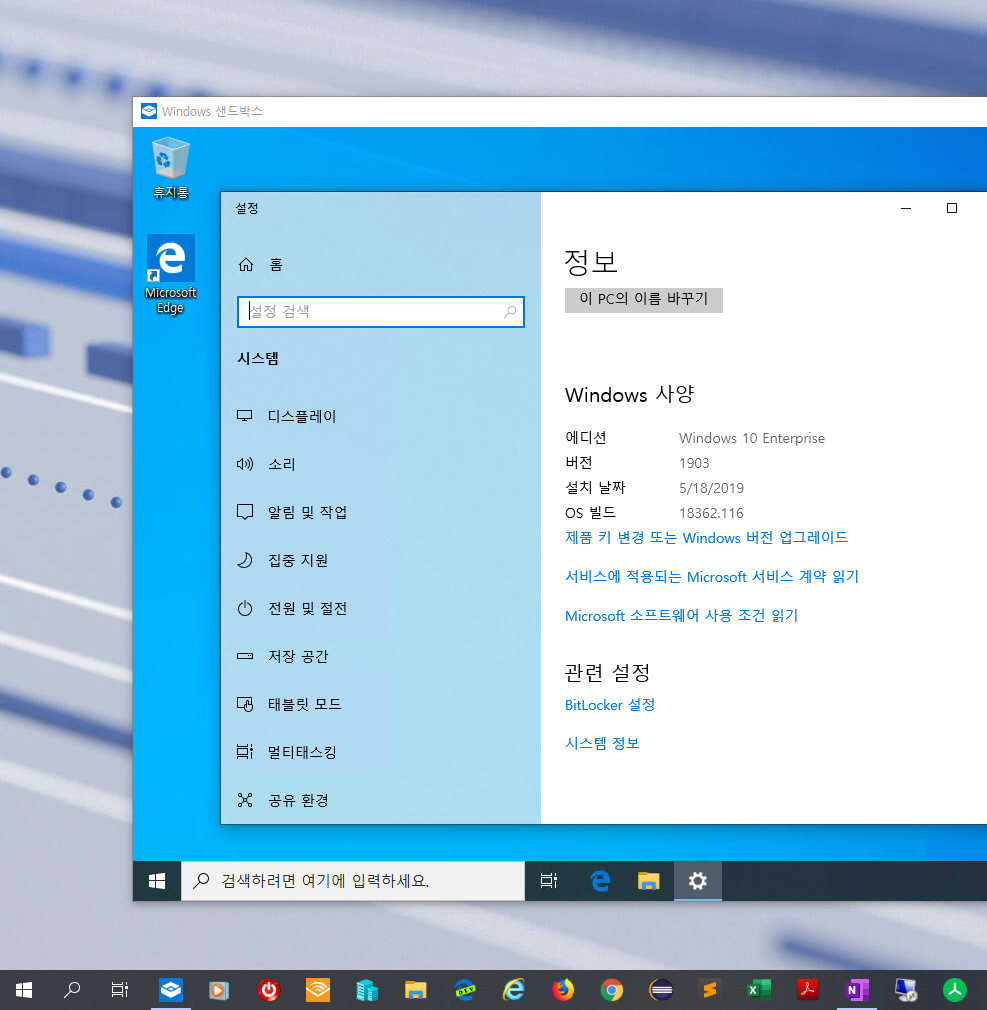987x1010 pixels.
Task: Open Shared experiences (공유 환경)
Action: 282,800
